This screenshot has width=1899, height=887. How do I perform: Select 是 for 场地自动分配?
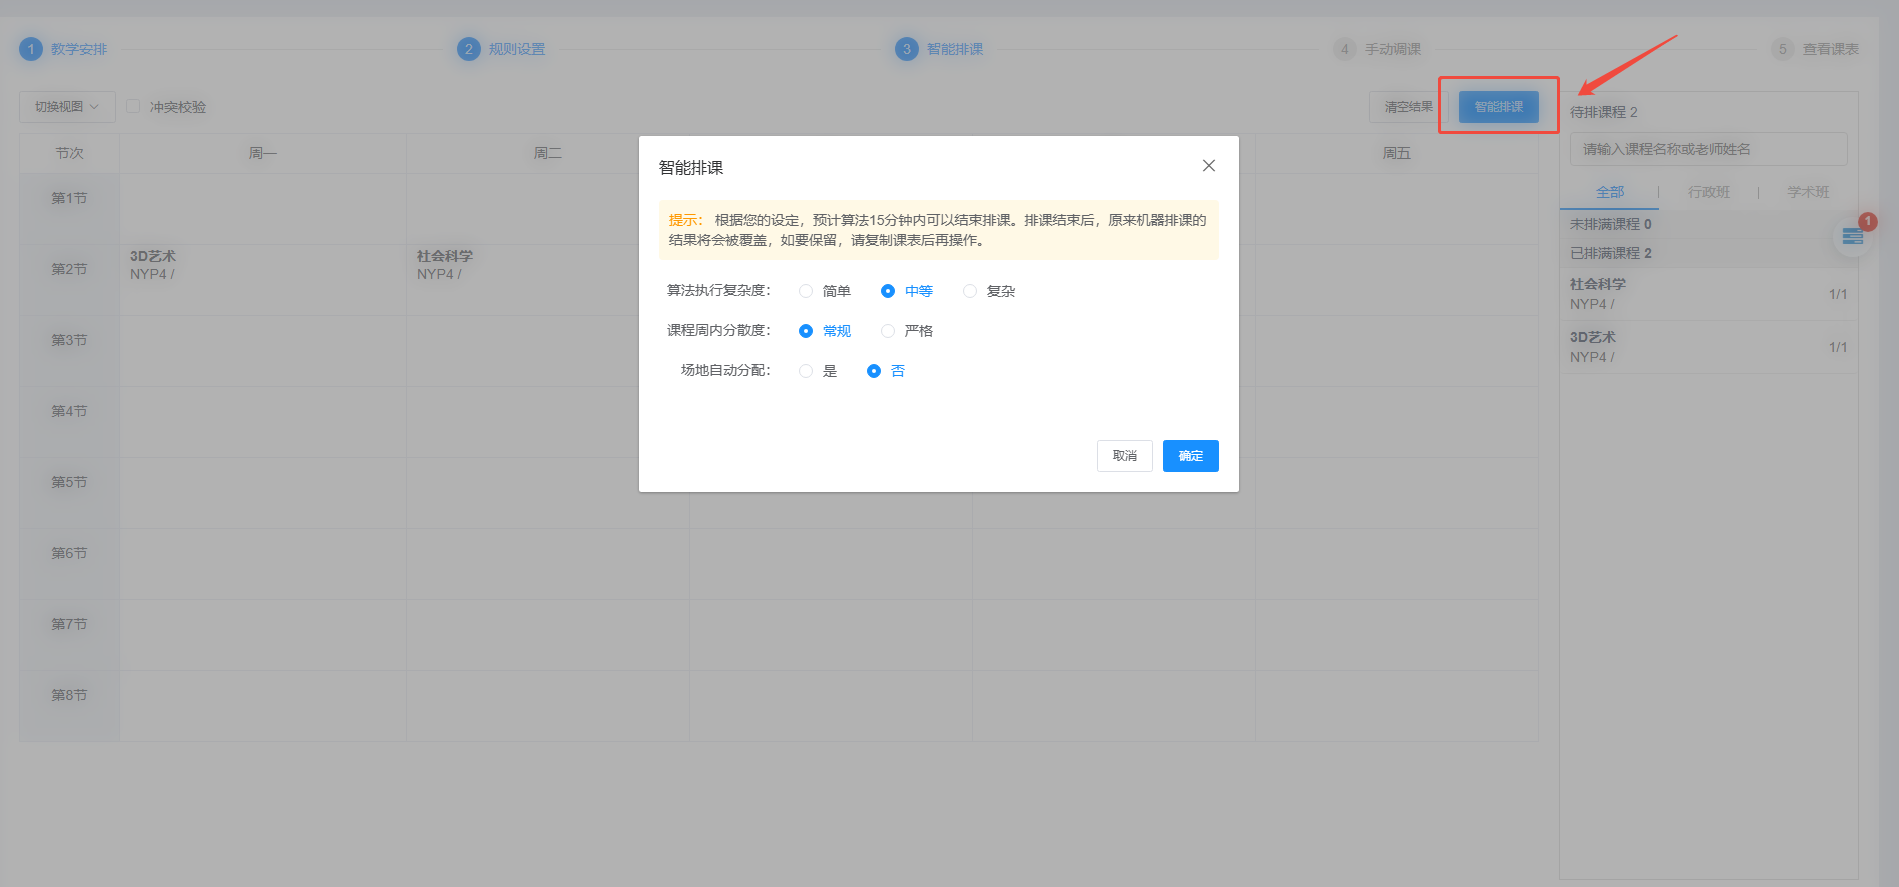click(x=806, y=371)
